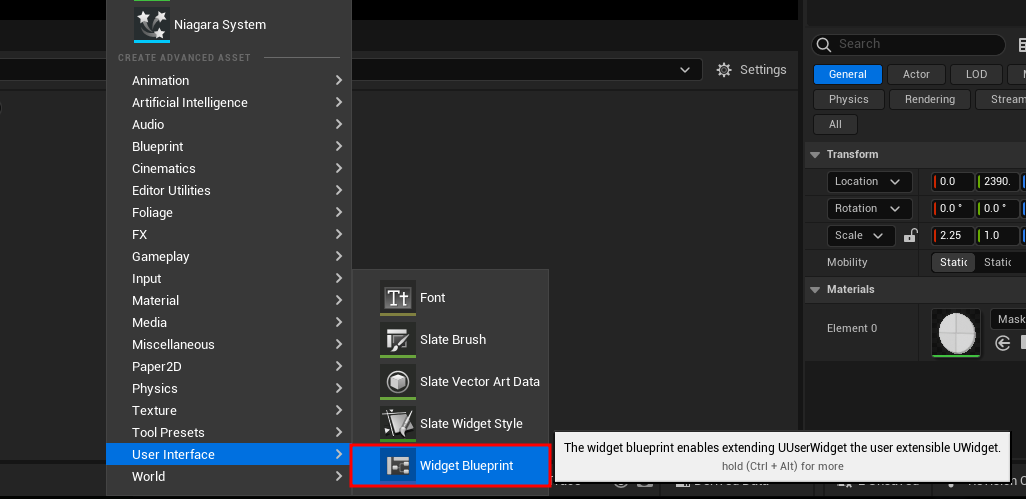This screenshot has height=499, width=1026.
Task: Click the Element 0 label
Action: 852,328
